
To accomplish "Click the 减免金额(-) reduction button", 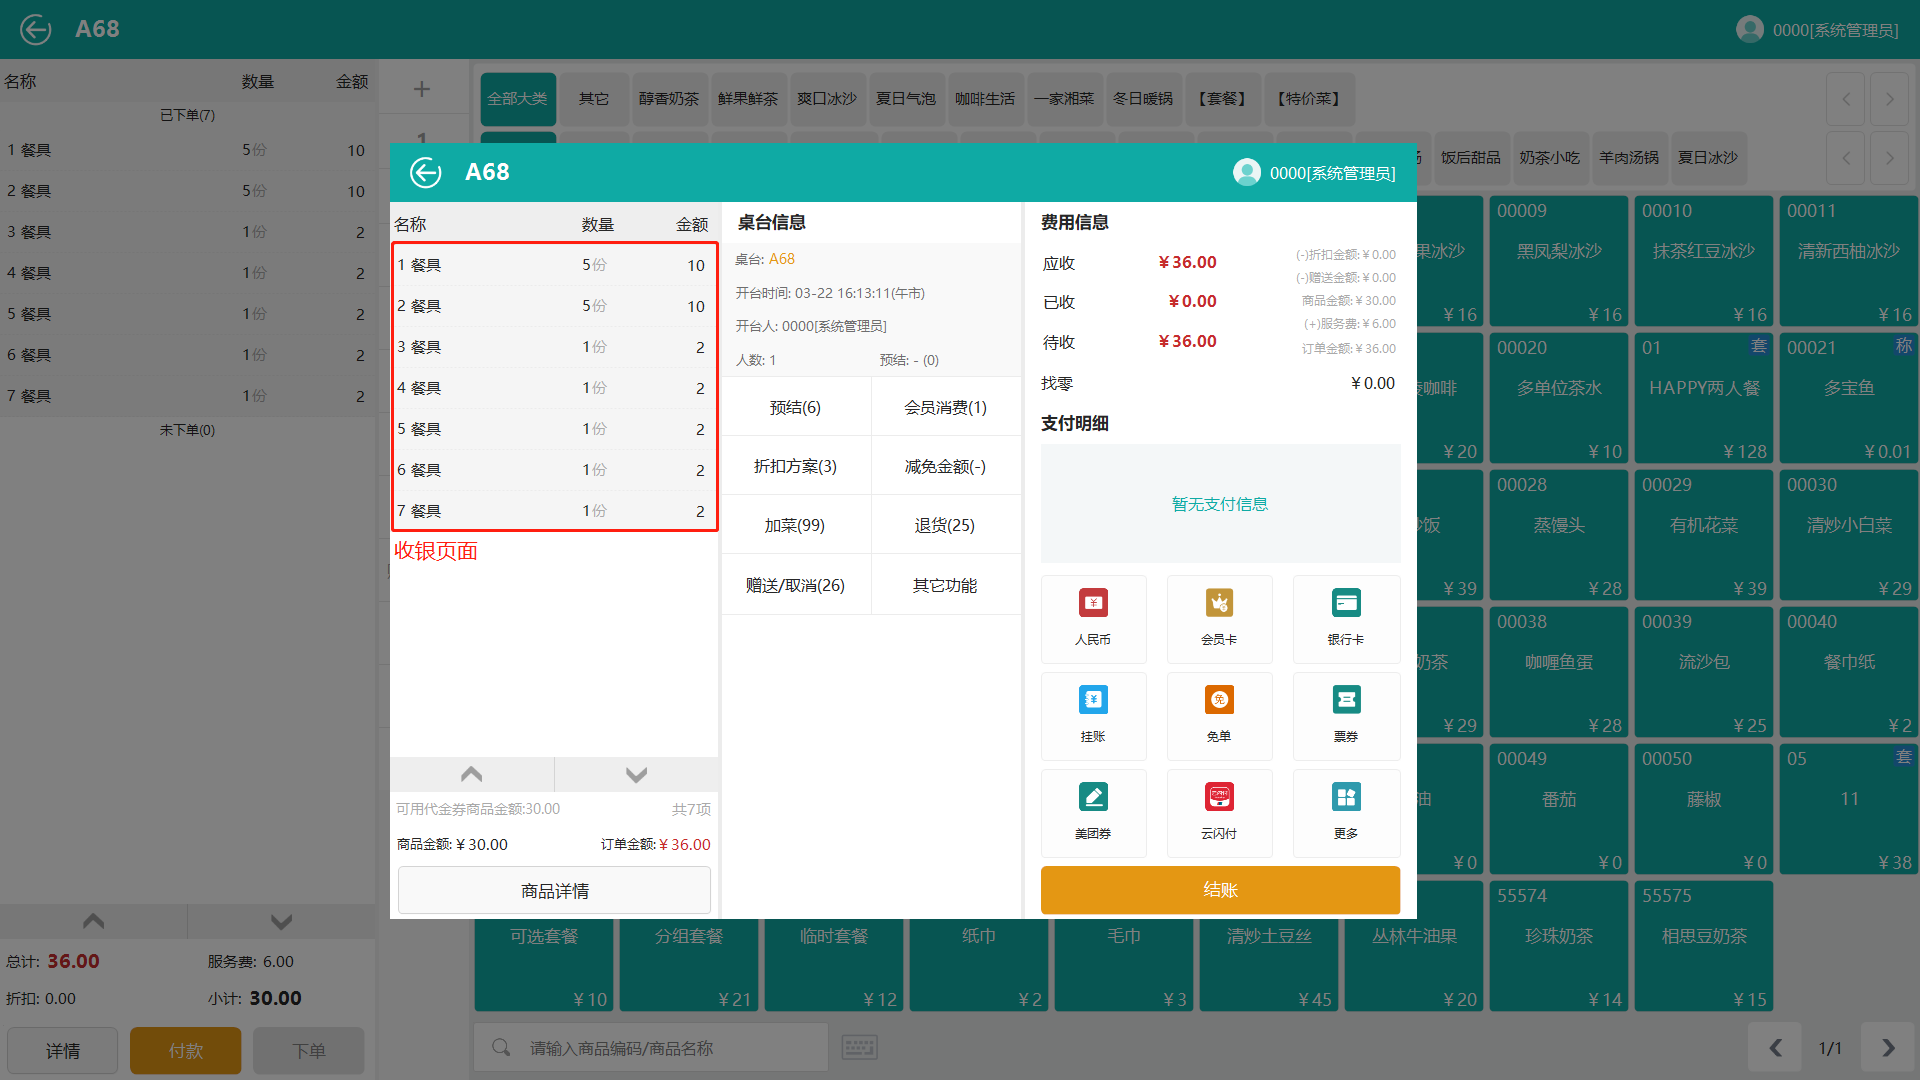I will tap(945, 466).
